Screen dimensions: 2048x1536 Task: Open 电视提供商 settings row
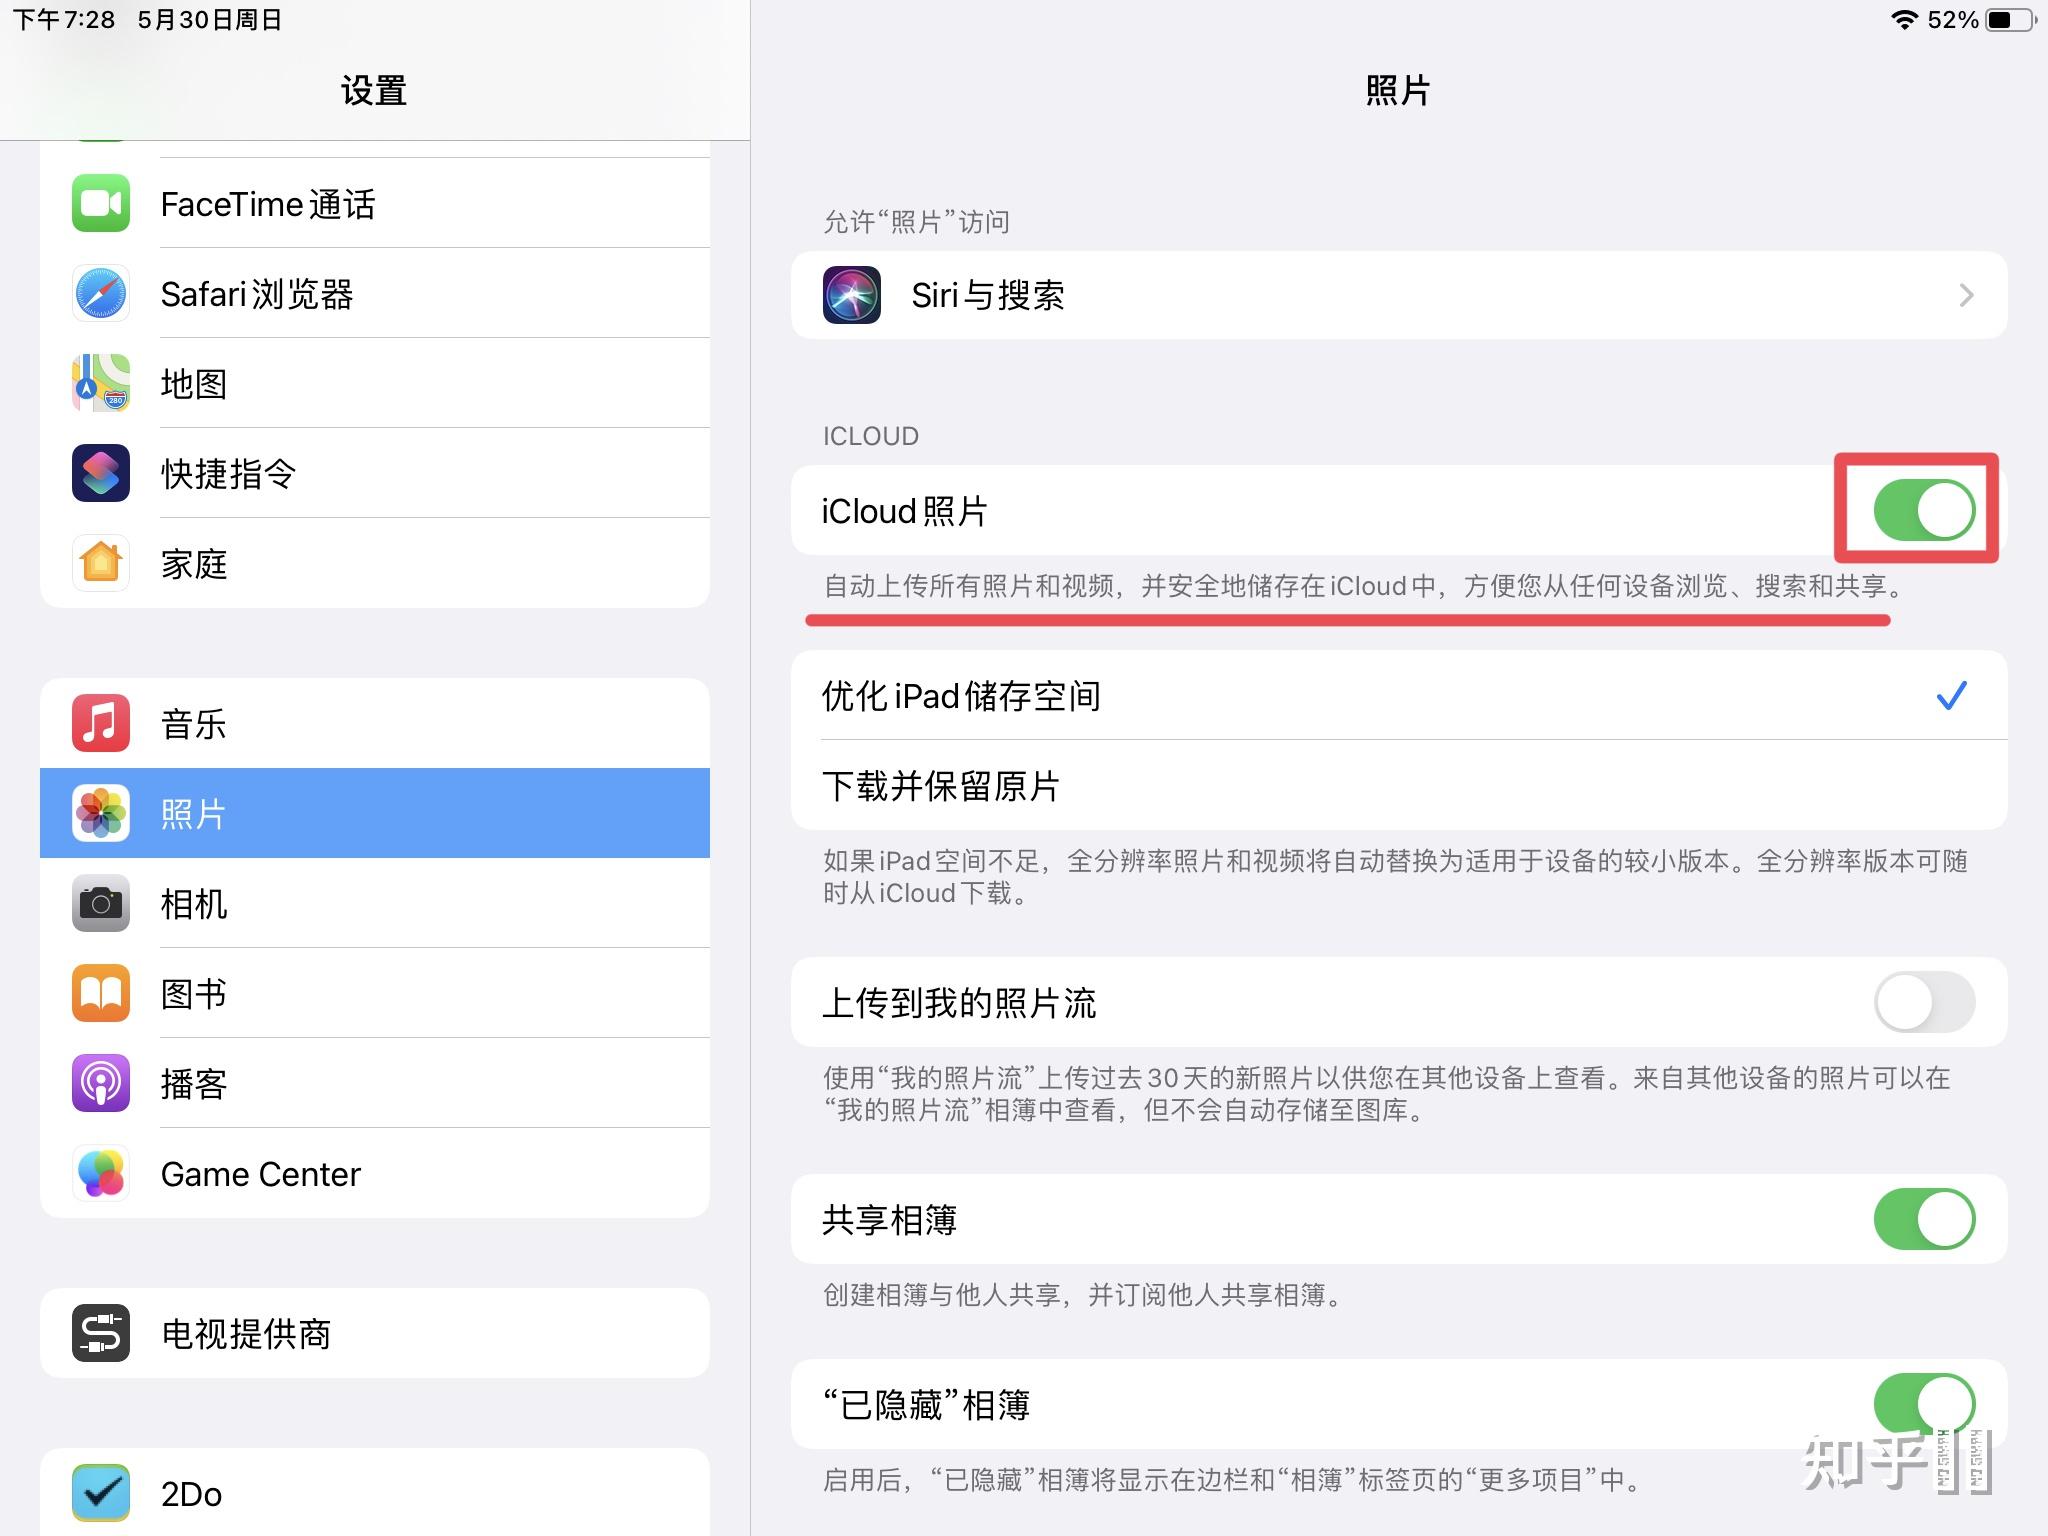pyautogui.click(x=375, y=1333)
